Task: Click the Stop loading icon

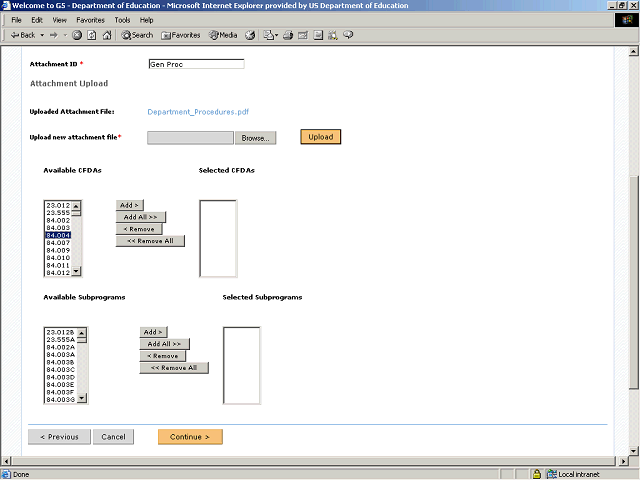Action: (77, 35)
